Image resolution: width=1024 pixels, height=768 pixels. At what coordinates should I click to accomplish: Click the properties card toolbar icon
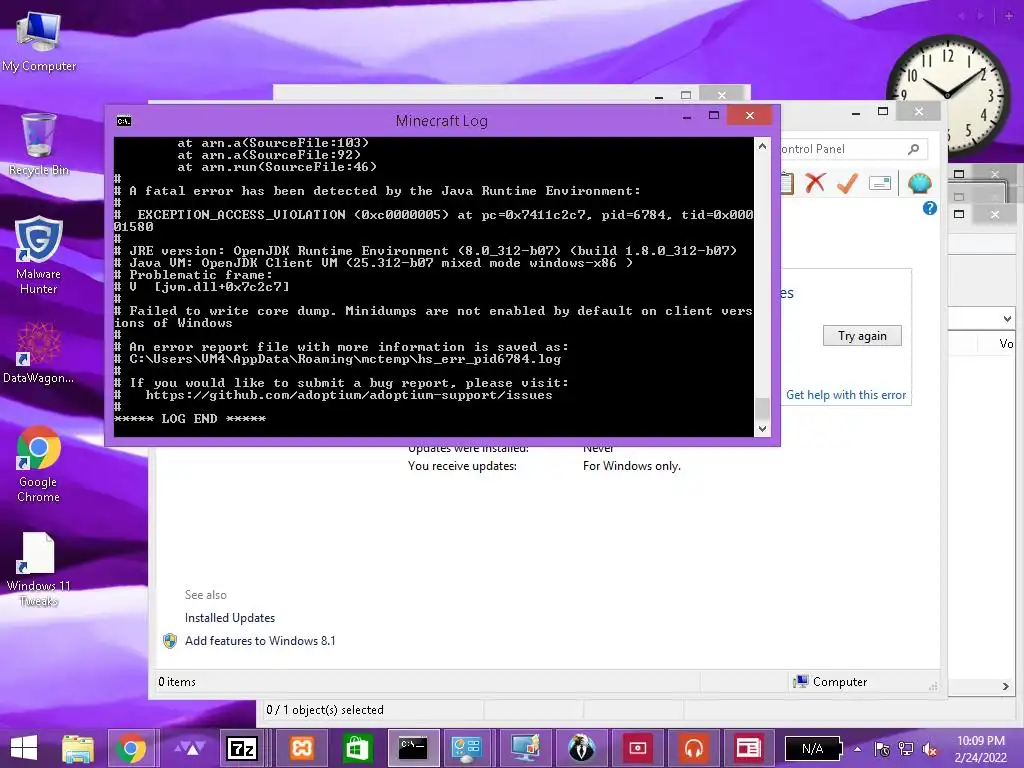point(880,184)
